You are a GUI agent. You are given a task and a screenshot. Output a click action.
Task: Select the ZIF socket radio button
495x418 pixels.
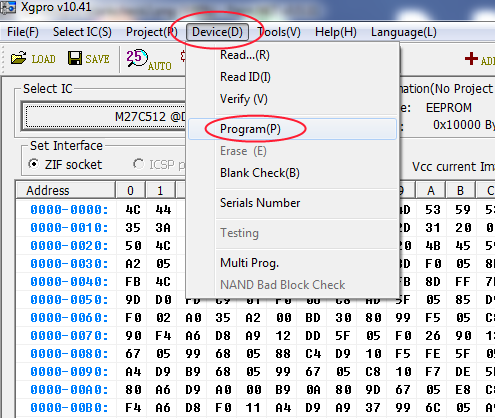tap(34, 164)
